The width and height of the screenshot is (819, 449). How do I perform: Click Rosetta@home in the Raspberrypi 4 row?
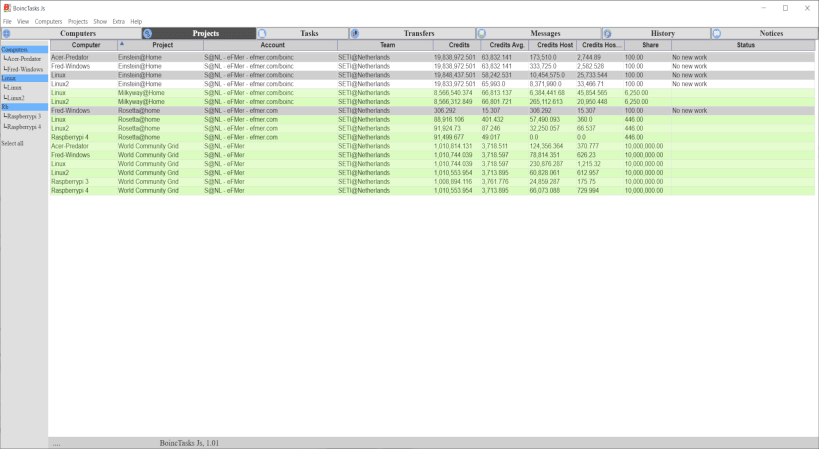[139, 137]
